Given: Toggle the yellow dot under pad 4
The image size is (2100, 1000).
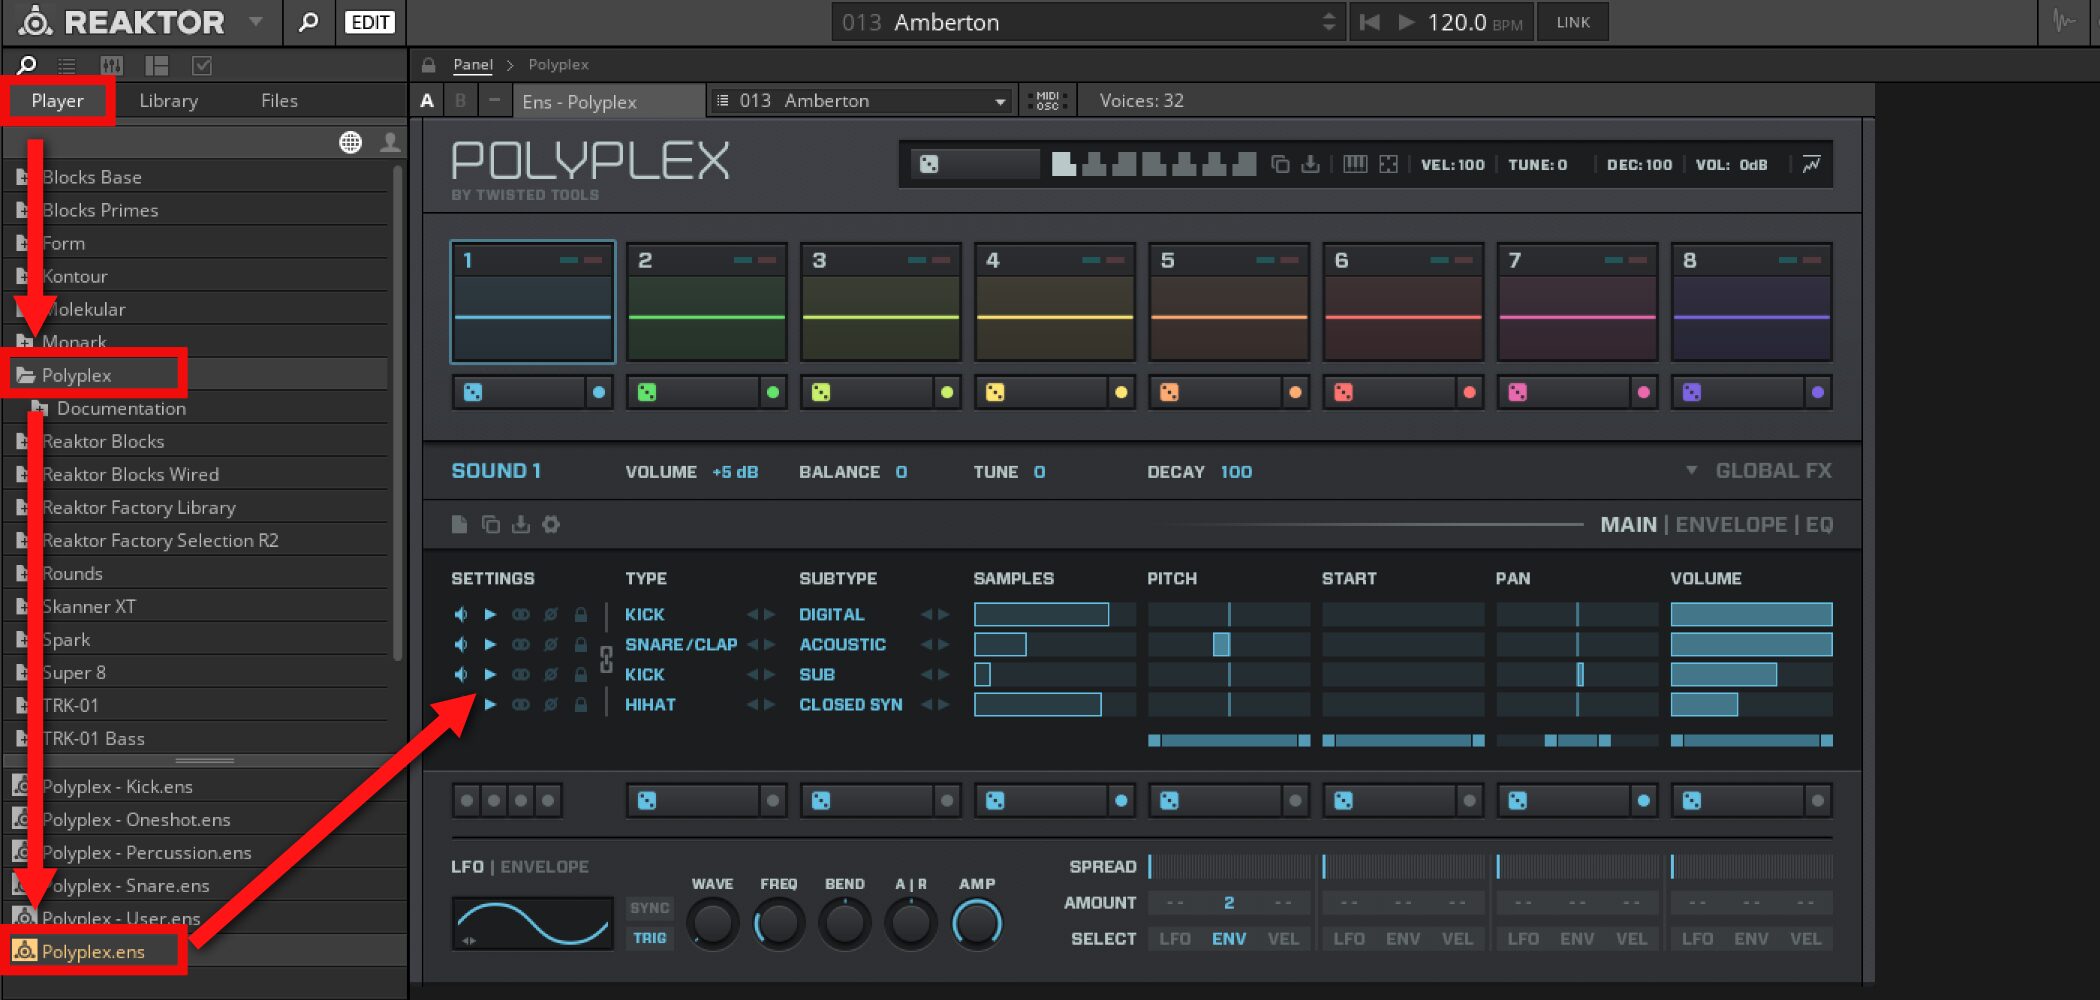Looking at the screenshot, I should 1121,392.
